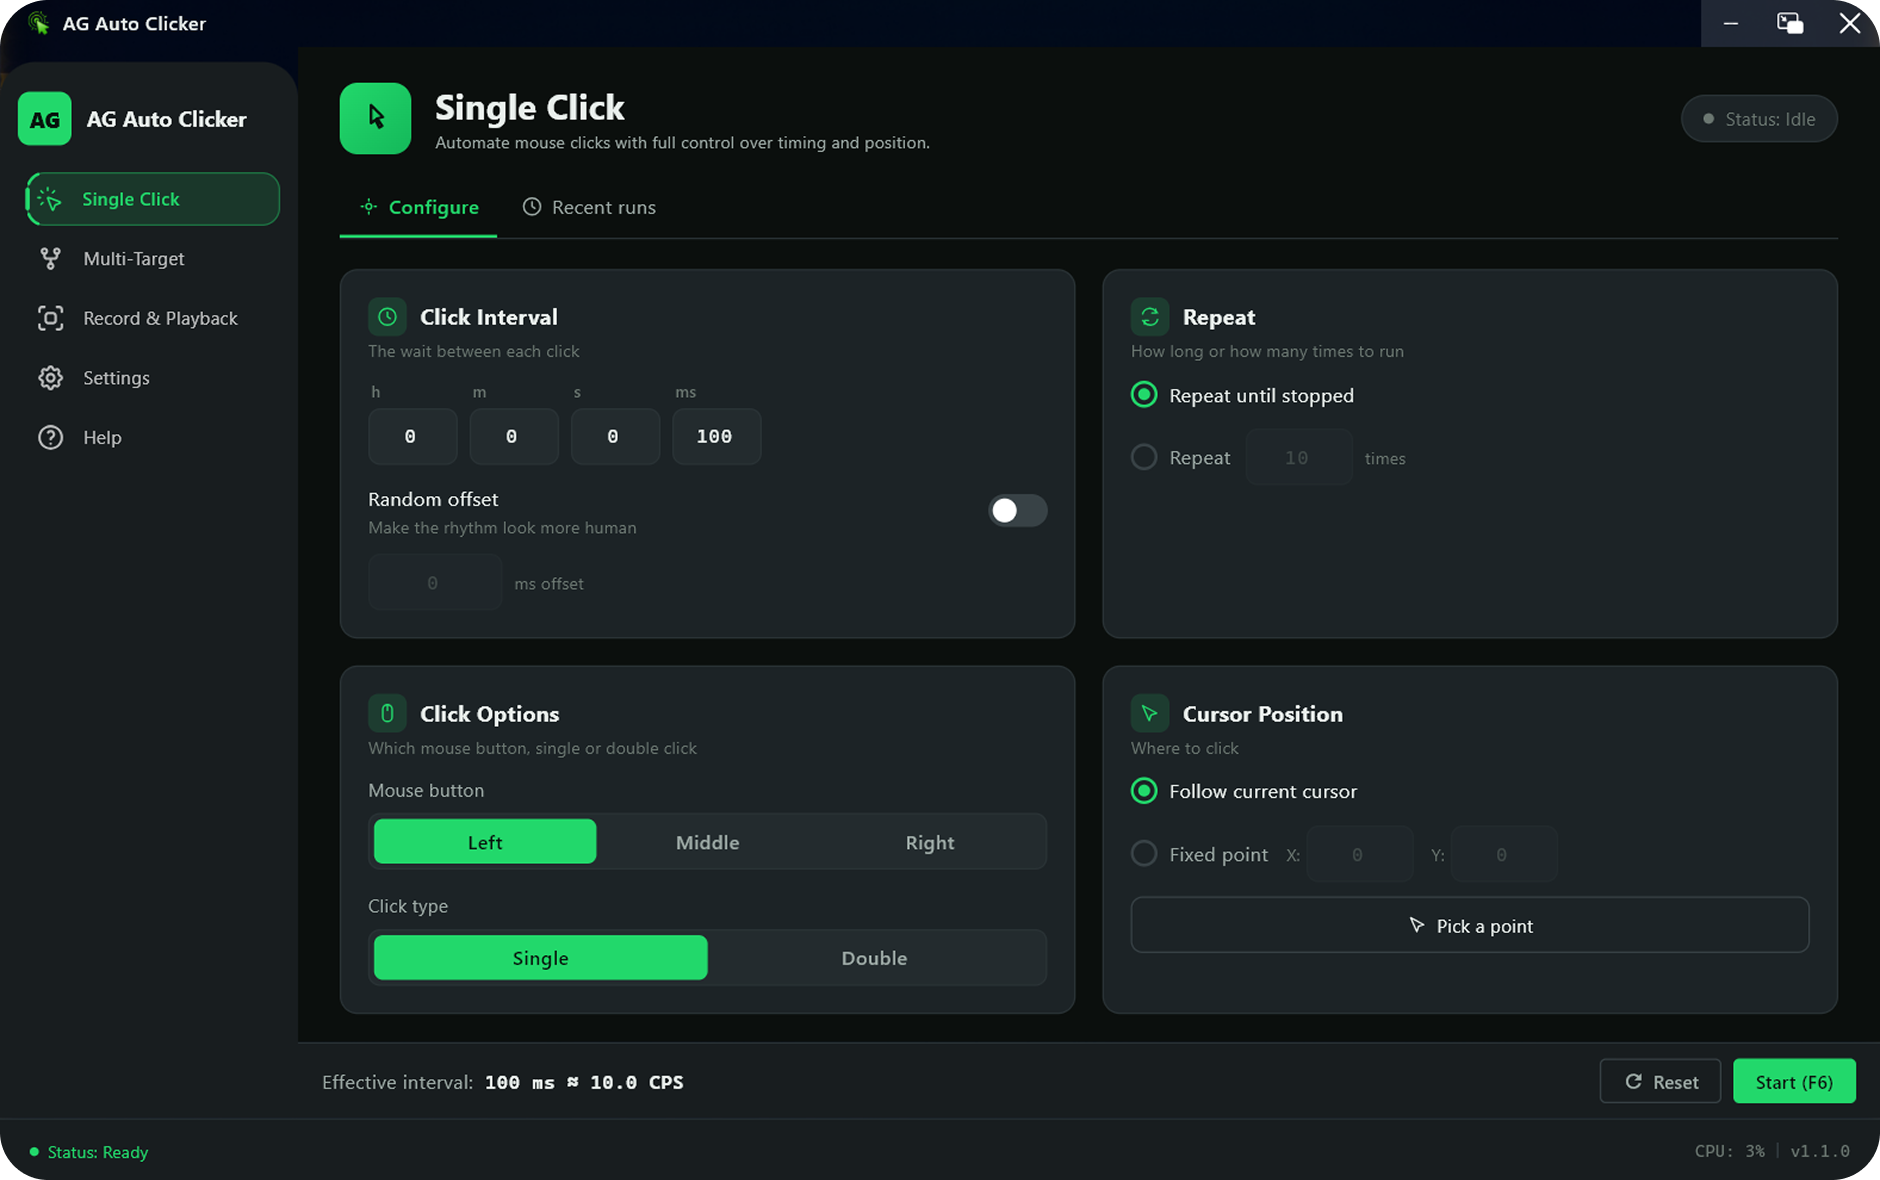Click the v1.1.0 version label
Viewport: 1880px width, 1180px height.
[x=1820, y=1152]
